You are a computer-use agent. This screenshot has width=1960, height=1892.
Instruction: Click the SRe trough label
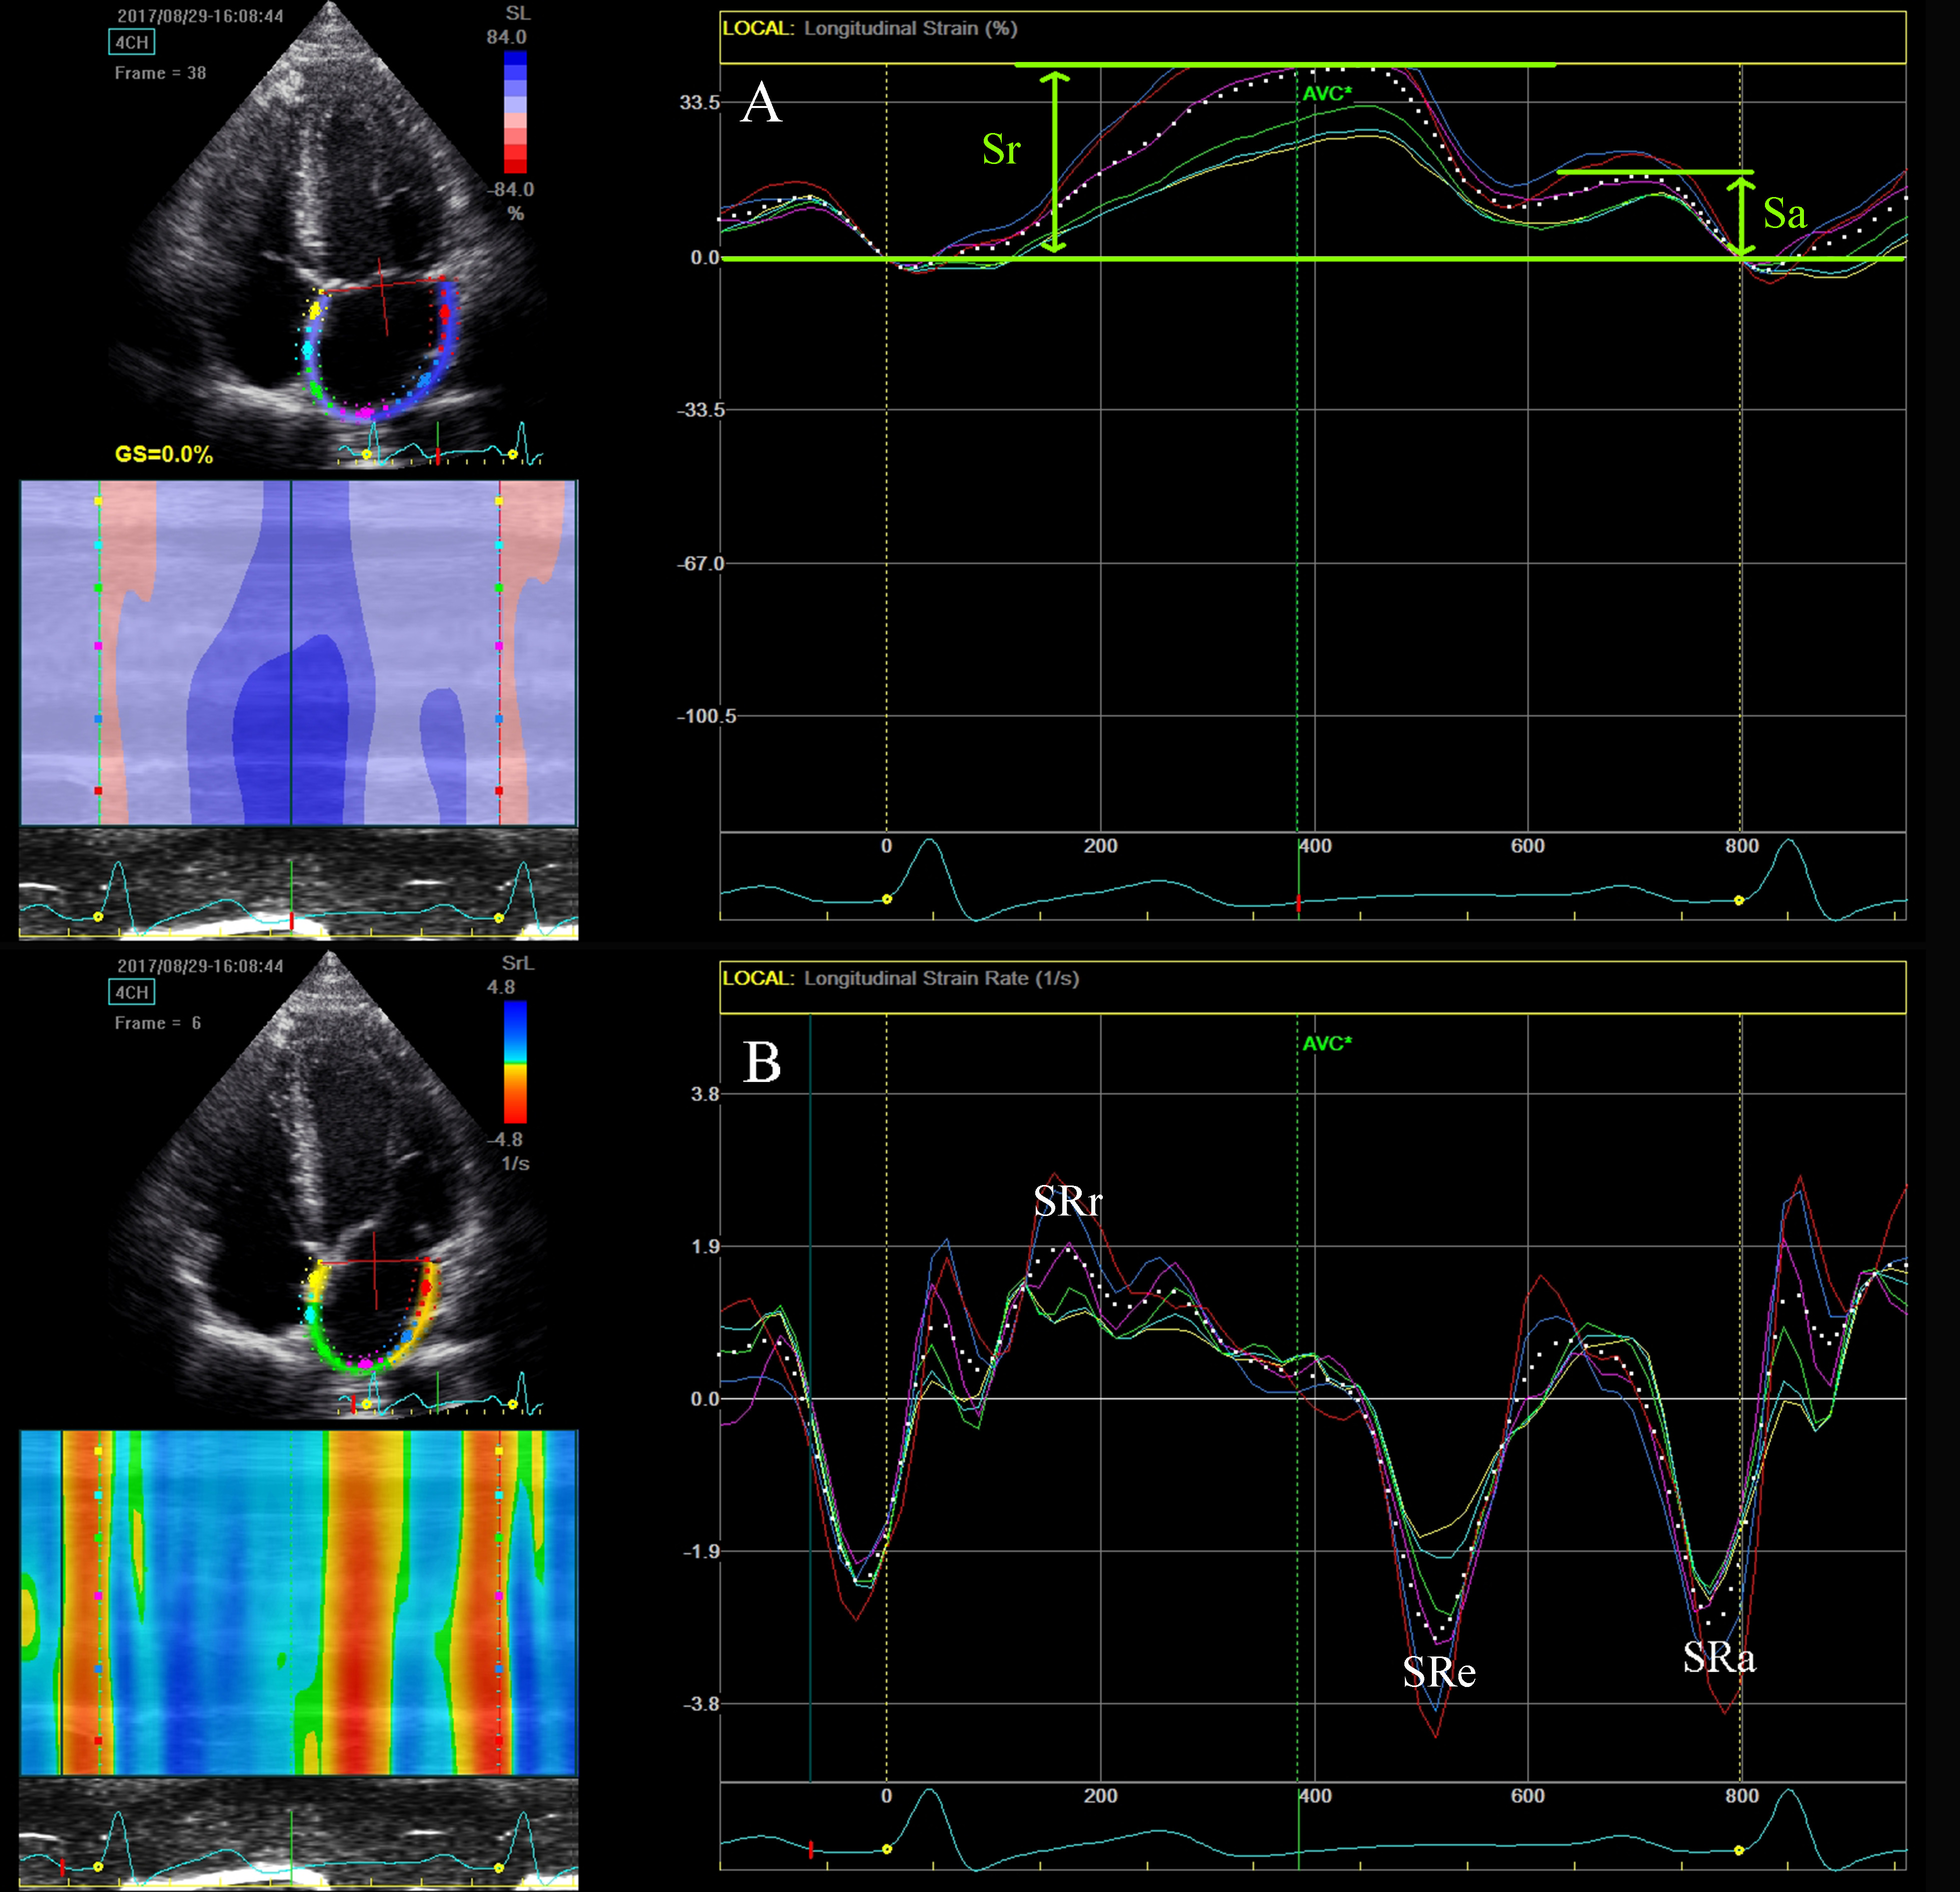coord(1439,1672)
